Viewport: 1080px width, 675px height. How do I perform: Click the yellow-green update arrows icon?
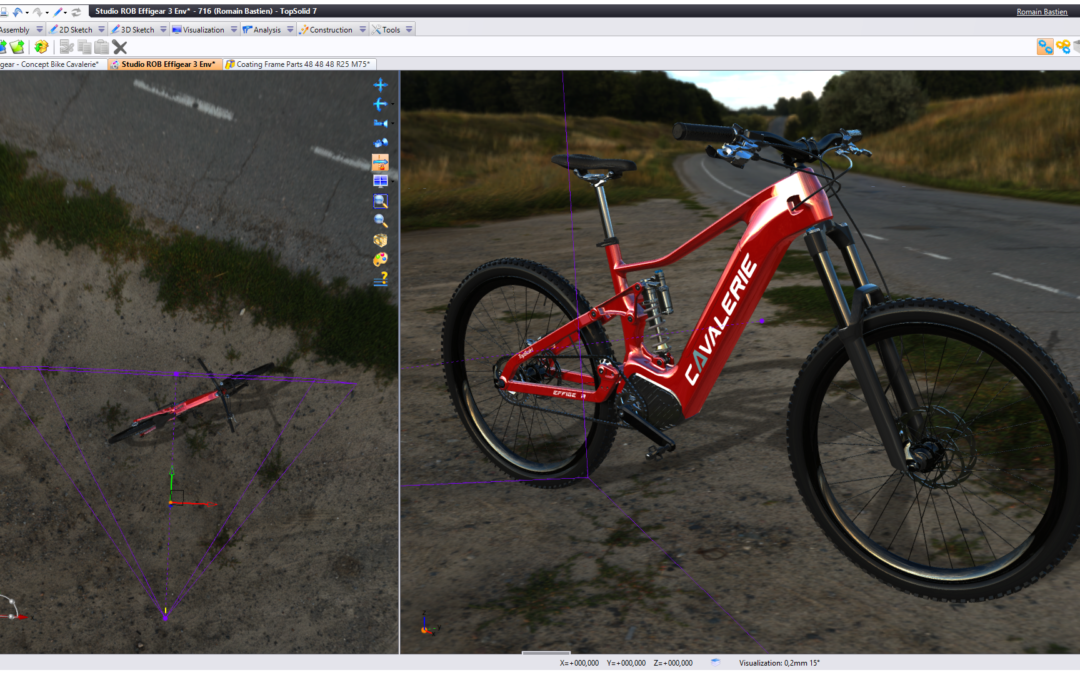tap(41, 47)
